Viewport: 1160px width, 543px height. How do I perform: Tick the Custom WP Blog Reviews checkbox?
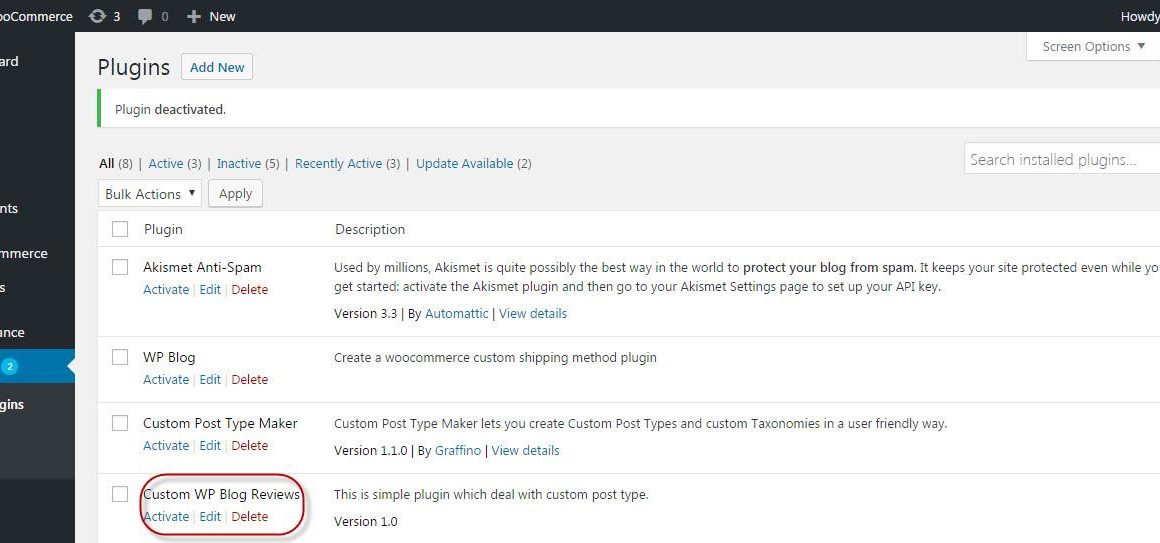[120, 494]
